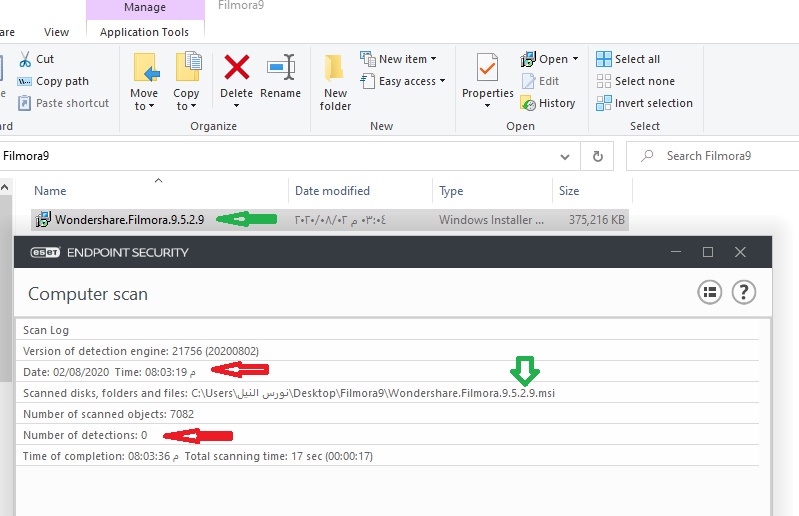Click the Move to folder icon
The width and height of the screenshot is (799, 516).
point(144,68)
